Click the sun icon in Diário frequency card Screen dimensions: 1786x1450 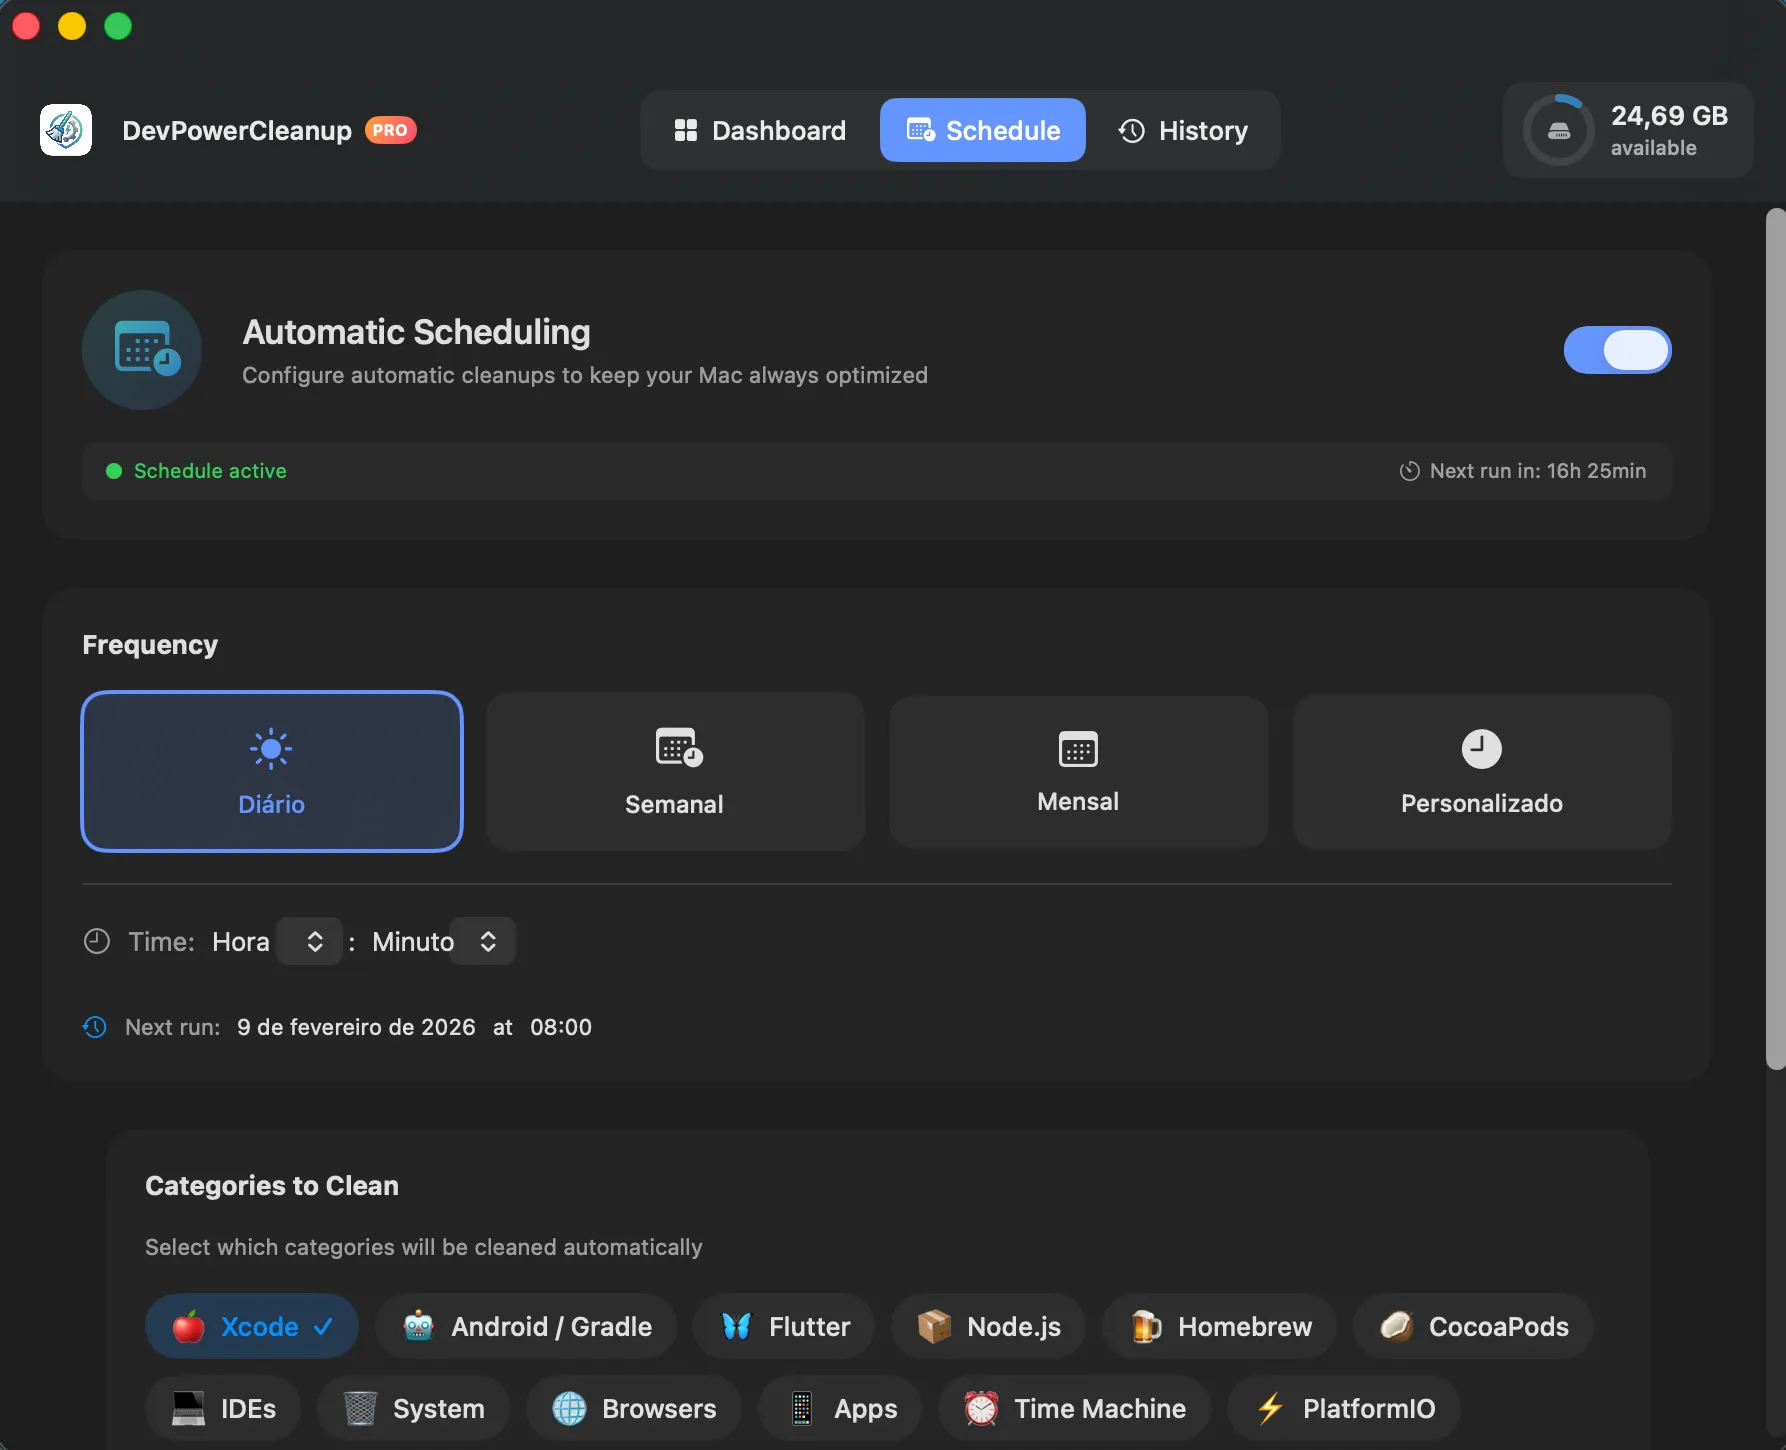[x=271, y=748]
